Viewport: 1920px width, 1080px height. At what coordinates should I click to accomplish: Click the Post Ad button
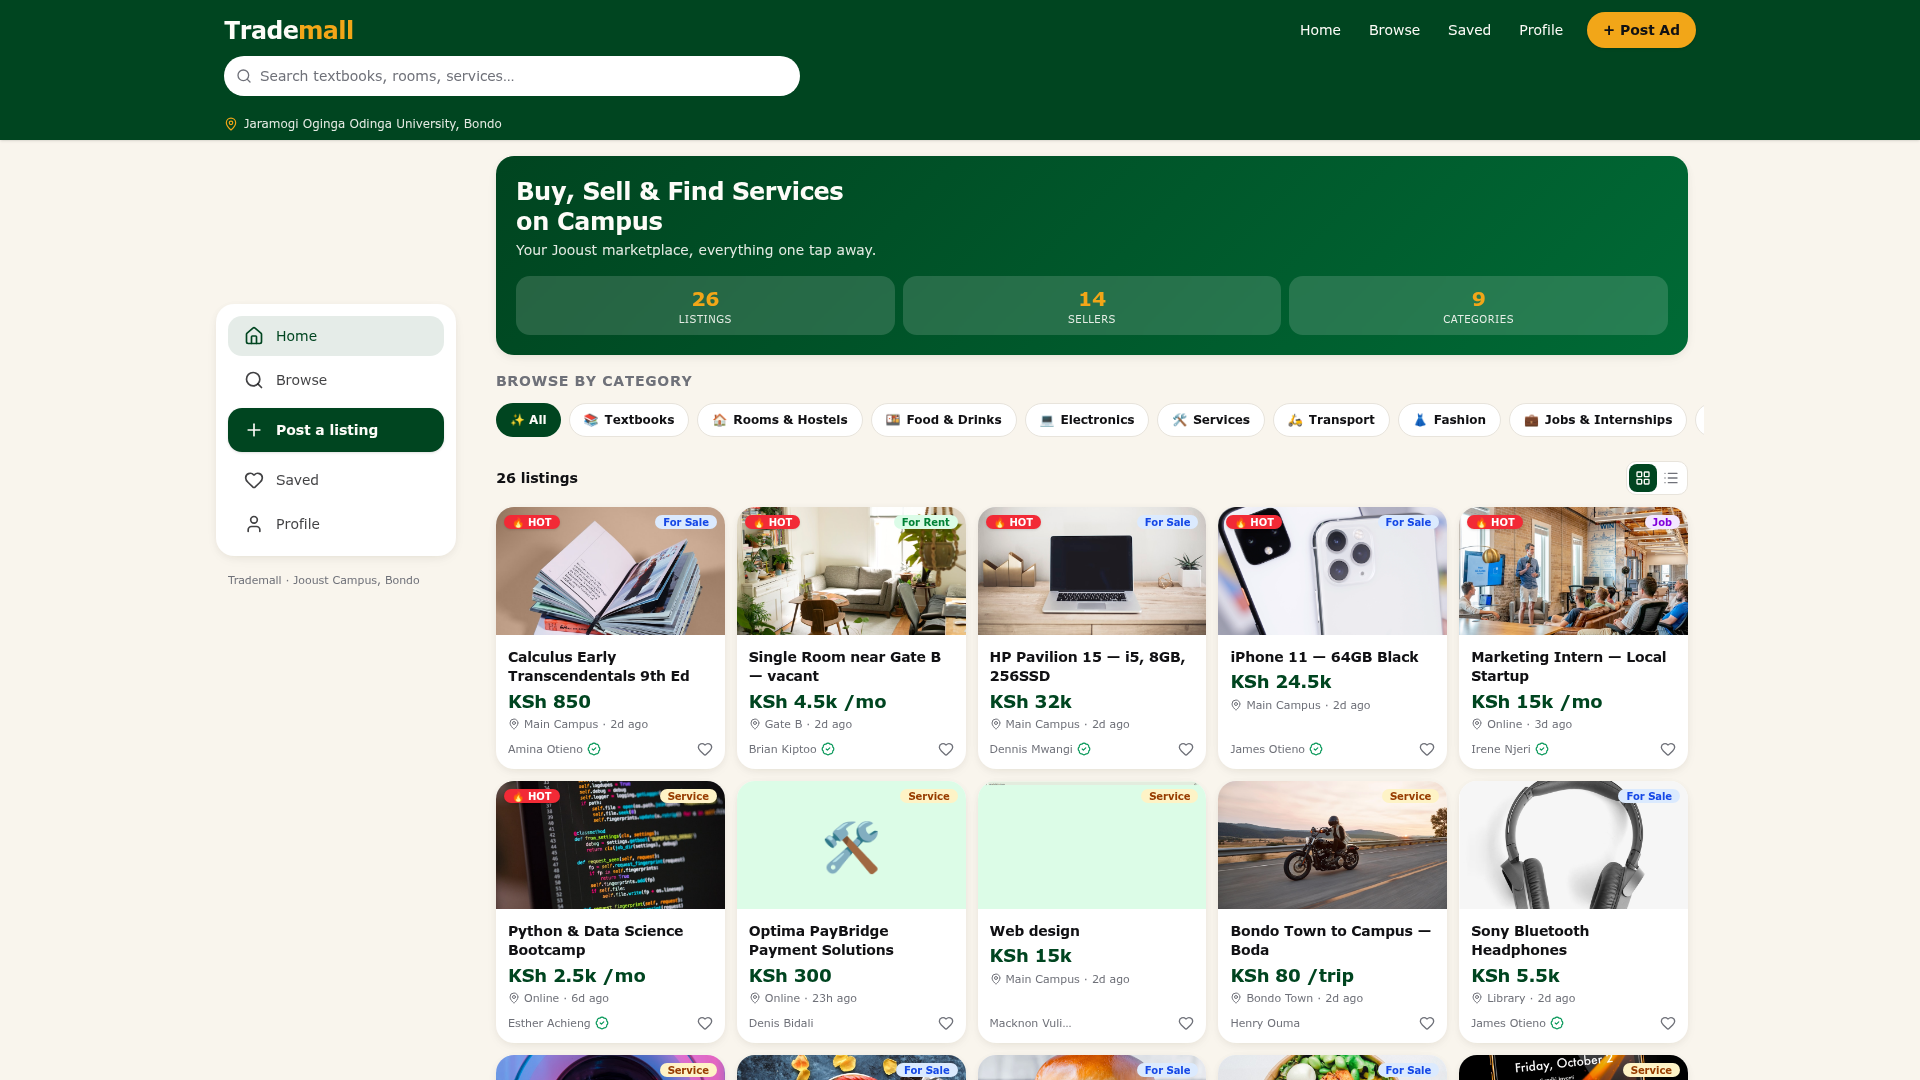(x=1641, y=30)
